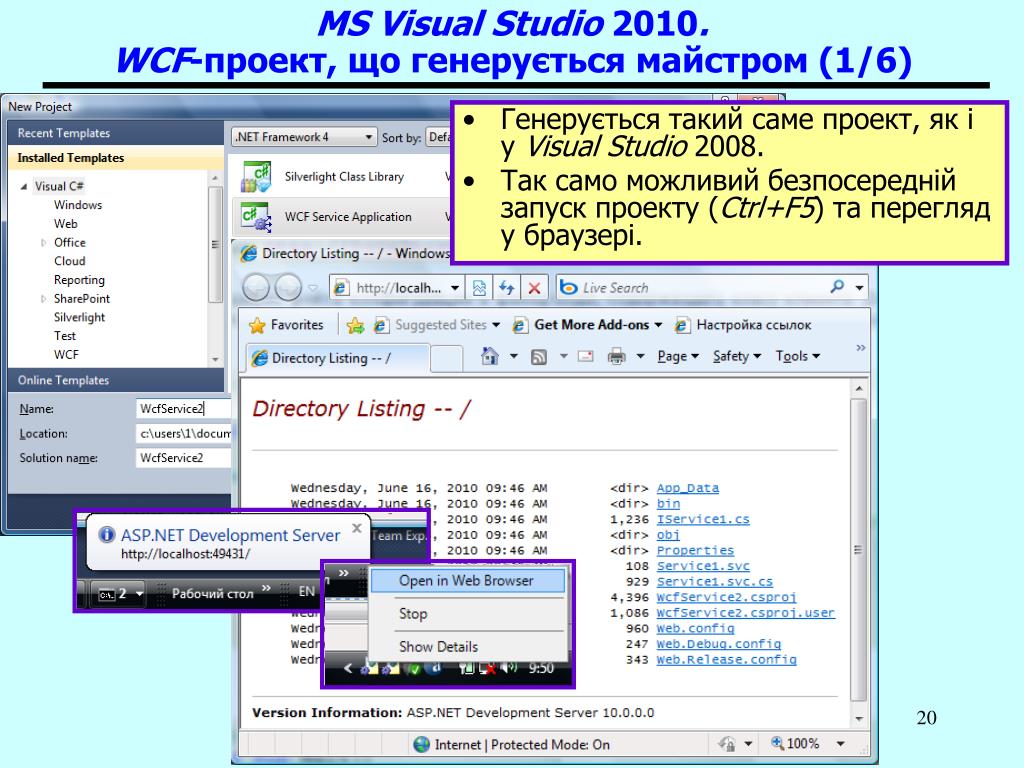Open the WcfService2.csproj link
Screen dimensions: 1024x768
(726, 598)
